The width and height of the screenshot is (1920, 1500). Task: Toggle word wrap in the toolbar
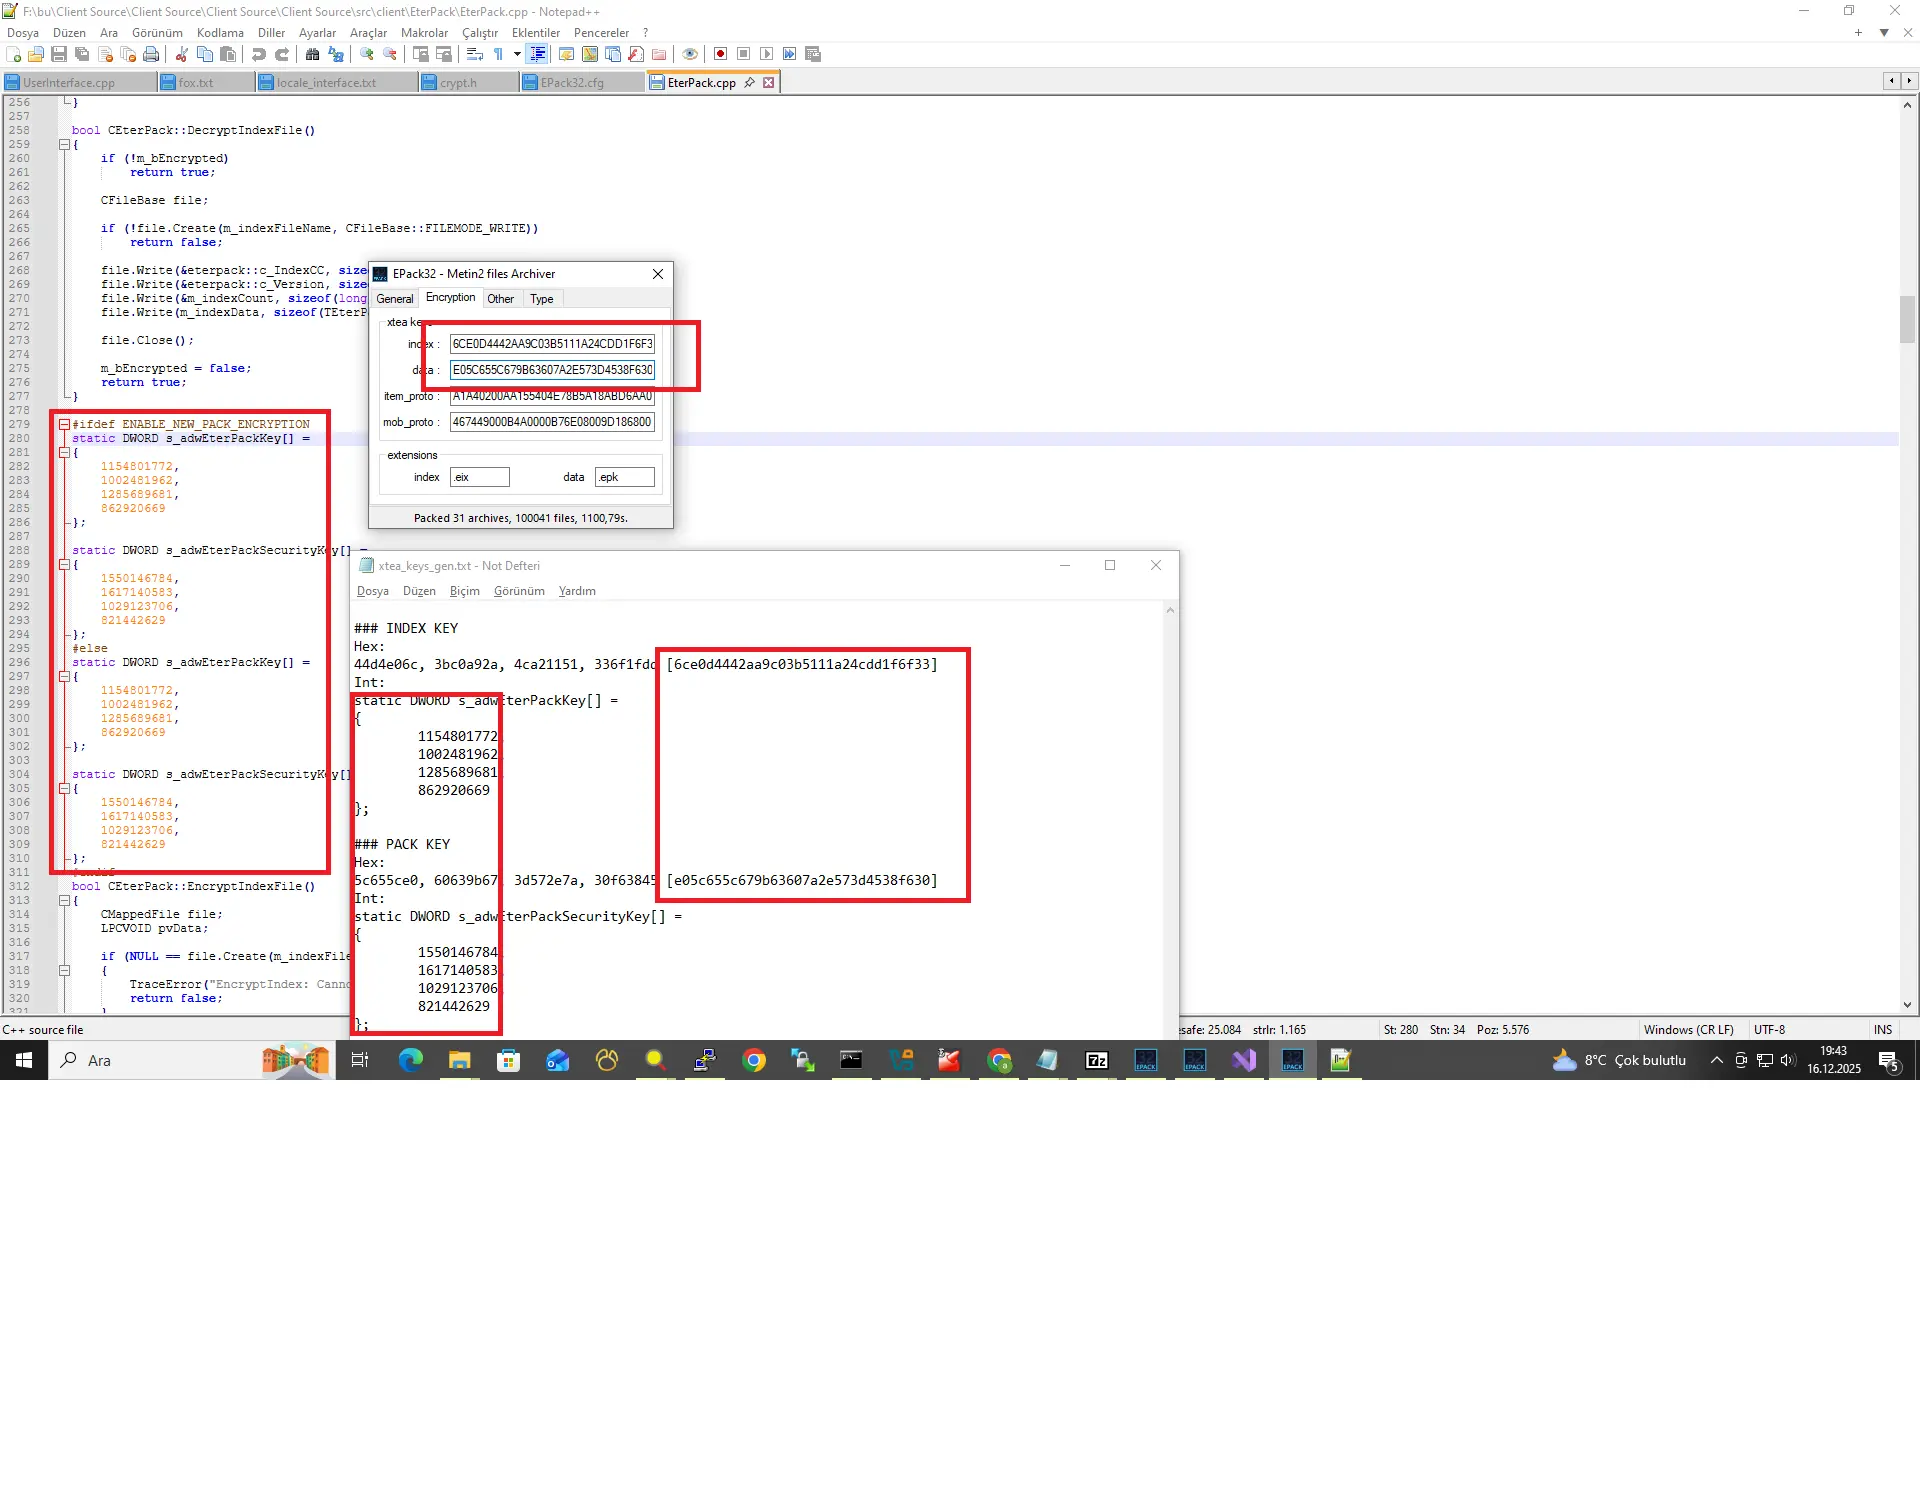coord(472,54)
